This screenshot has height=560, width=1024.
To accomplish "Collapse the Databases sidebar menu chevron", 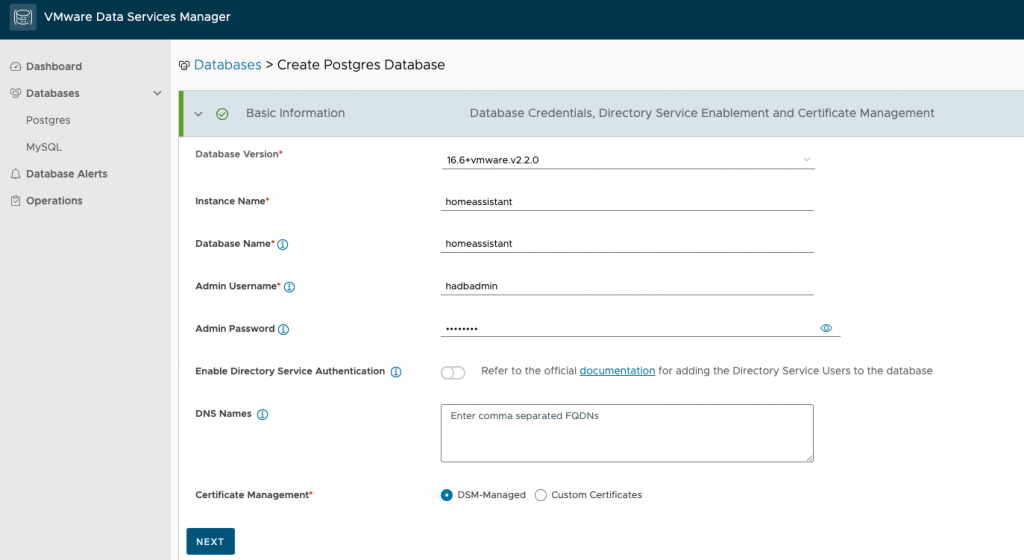I will coord(157,93).
